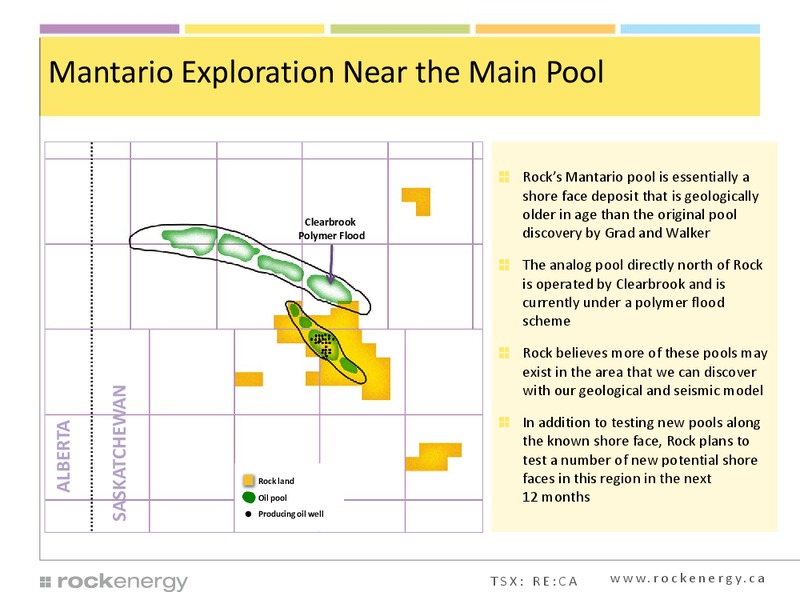
Task: Select the vertical 'SASKATCHEWAN' map label
Action: (119, 453)
